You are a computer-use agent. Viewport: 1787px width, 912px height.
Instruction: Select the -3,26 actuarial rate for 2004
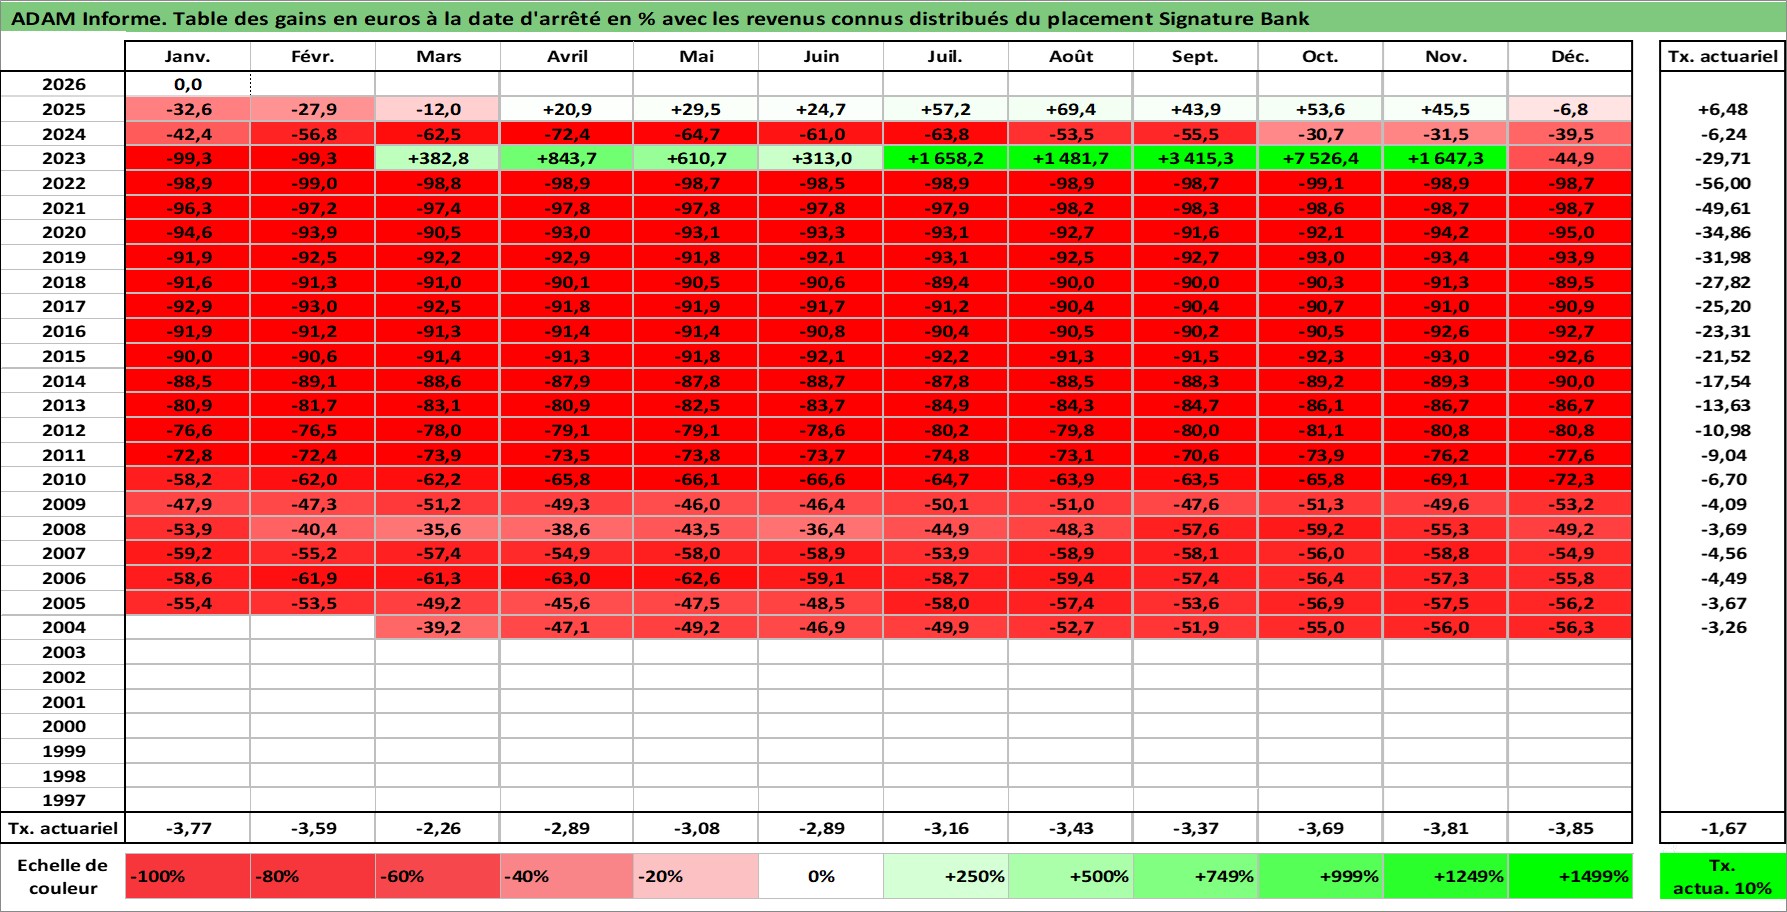click(1722, 627)
